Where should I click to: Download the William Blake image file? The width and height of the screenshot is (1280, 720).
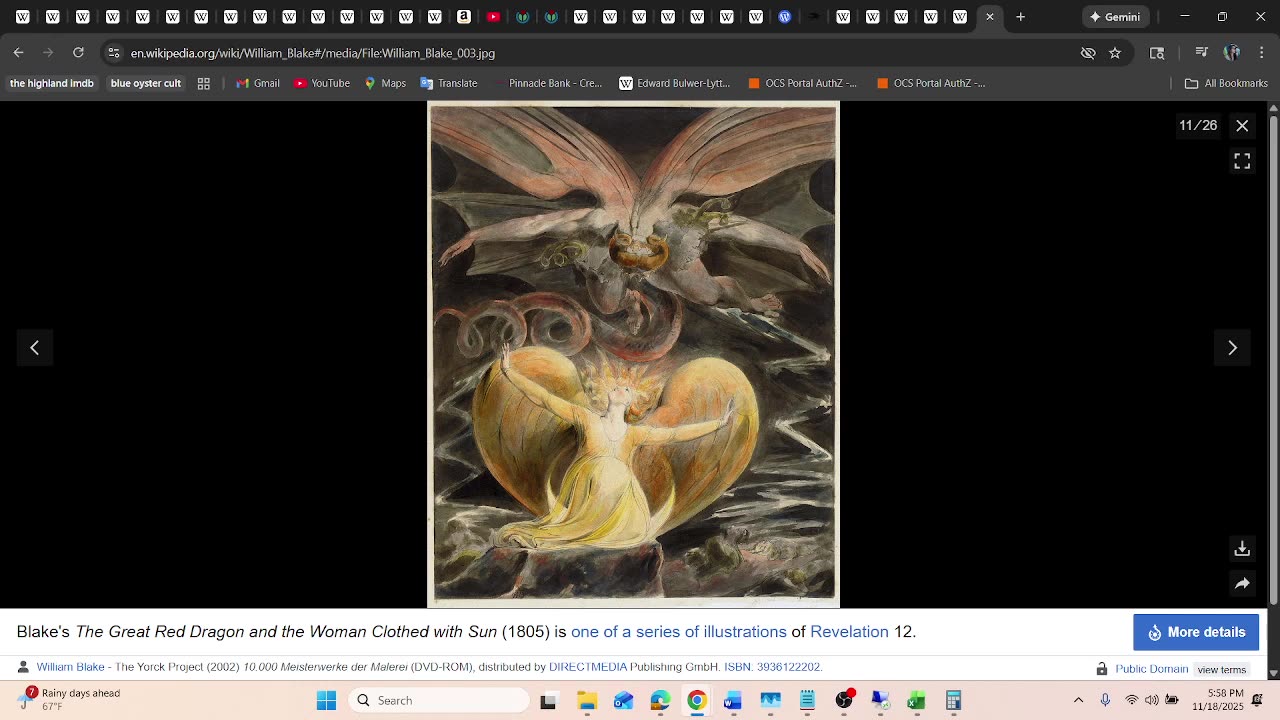(x=1242, y=548)
